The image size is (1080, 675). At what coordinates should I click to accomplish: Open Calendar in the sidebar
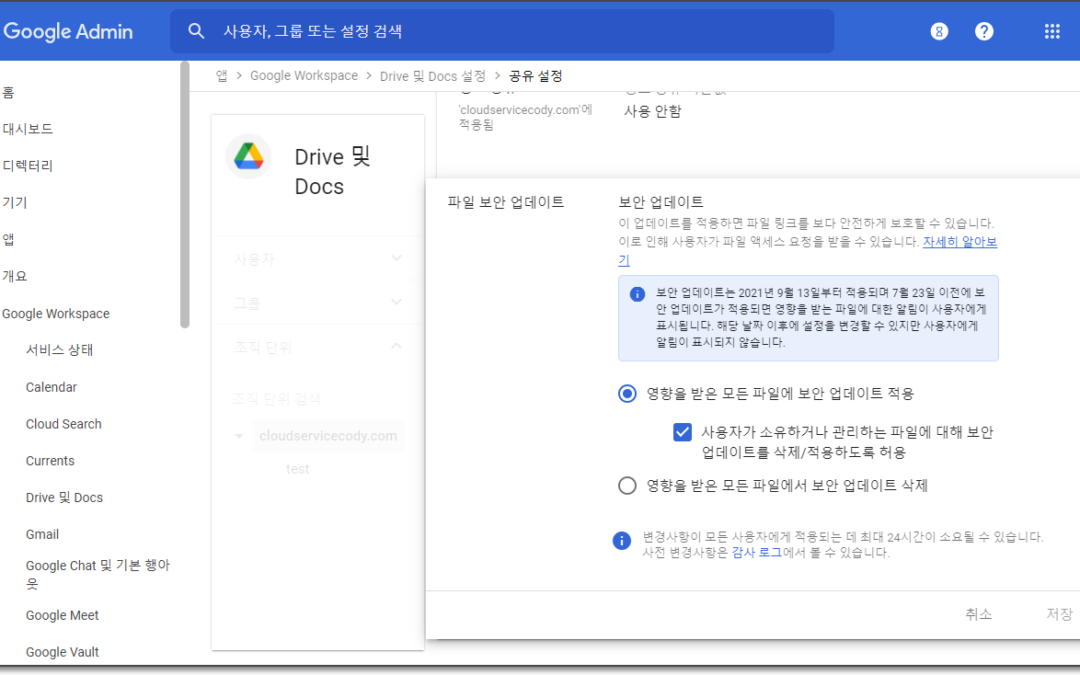(x=51, y=387)
